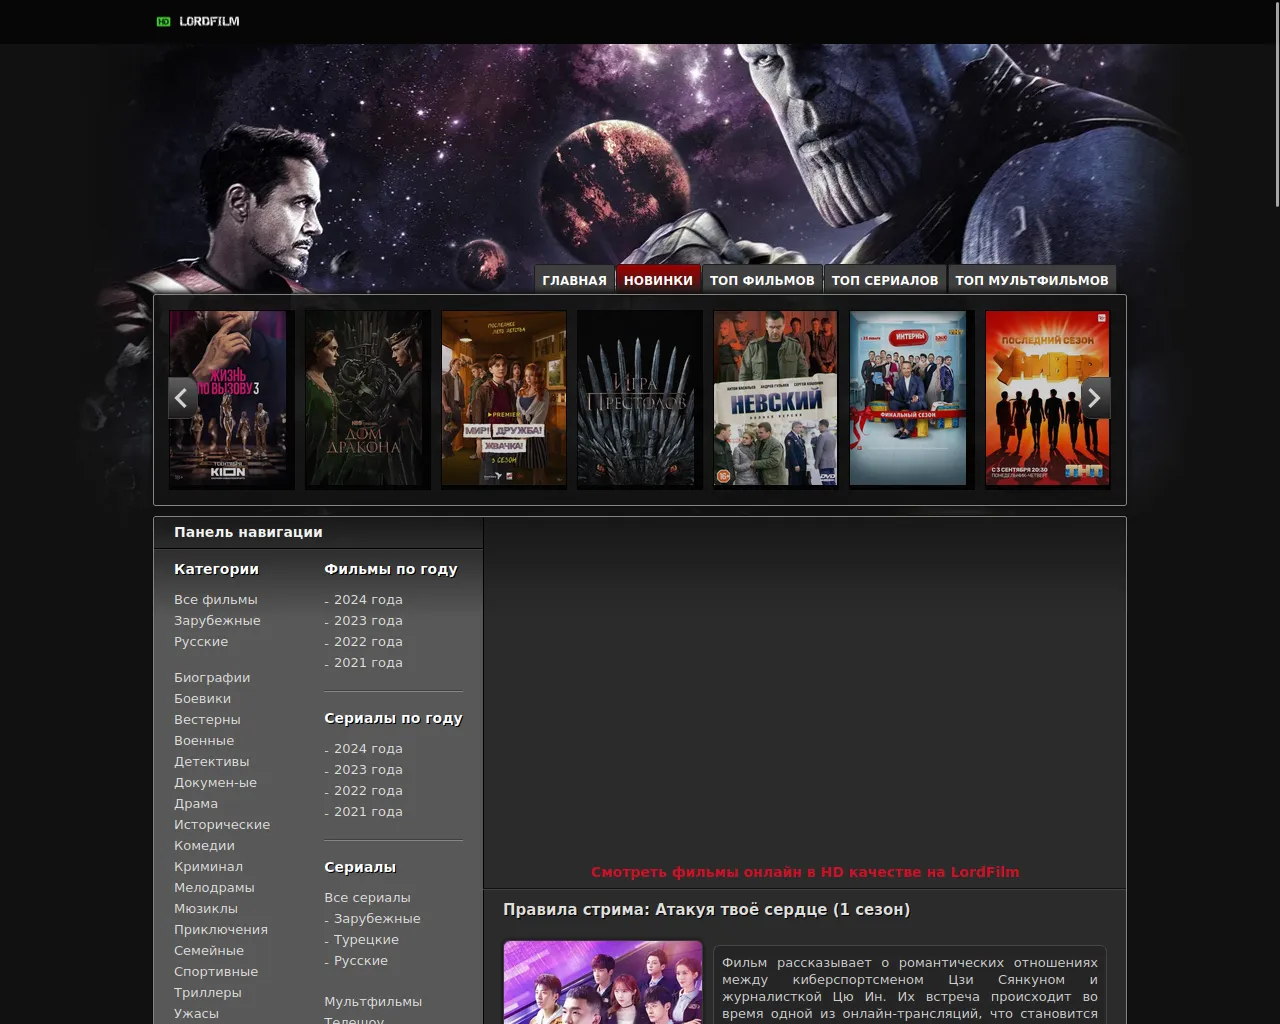Click the LordFilm HD logo
This screenshot has width=1280, height=1024.
[x=198, y=21]
